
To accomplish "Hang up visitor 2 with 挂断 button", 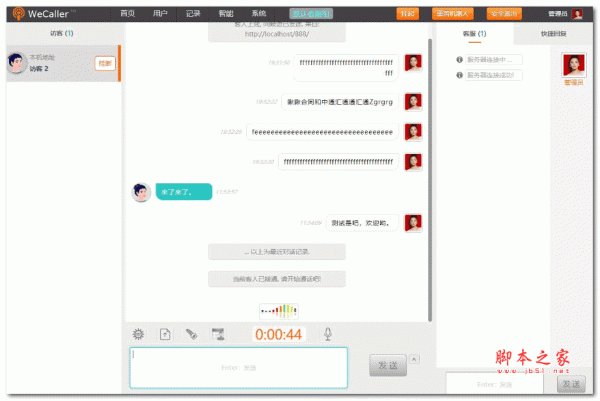I will tap(105, 63).
